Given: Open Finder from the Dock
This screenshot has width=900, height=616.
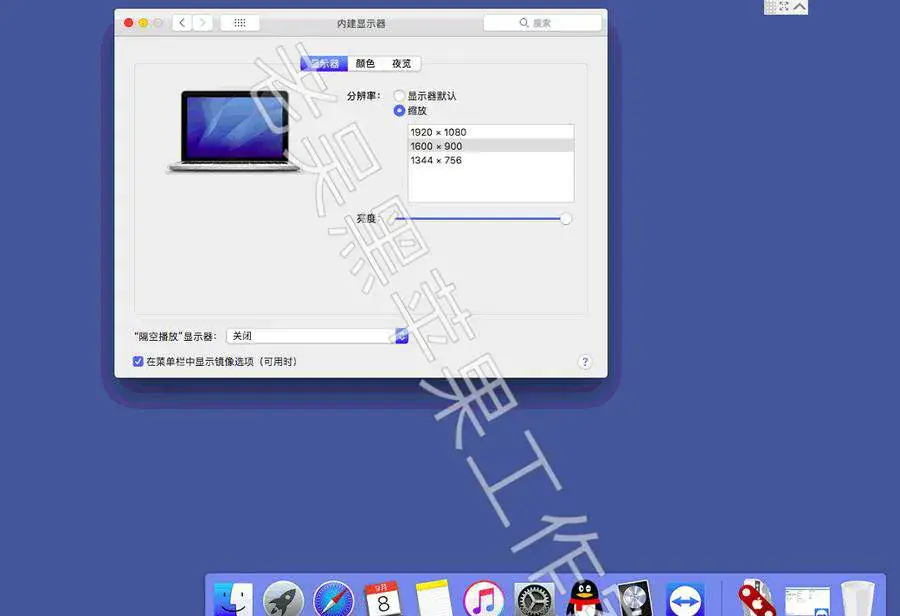Looking at the screenshot, I should click(x=233, y=599).
